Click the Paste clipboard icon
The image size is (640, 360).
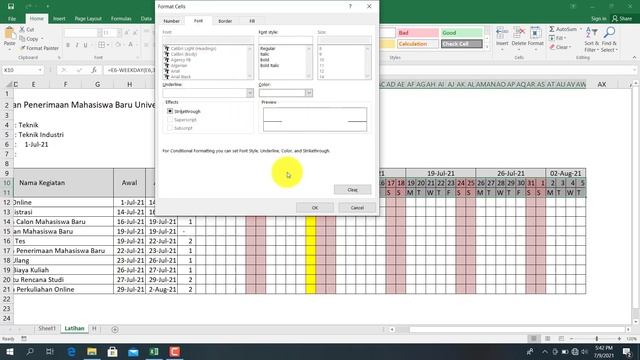(9, 34)
